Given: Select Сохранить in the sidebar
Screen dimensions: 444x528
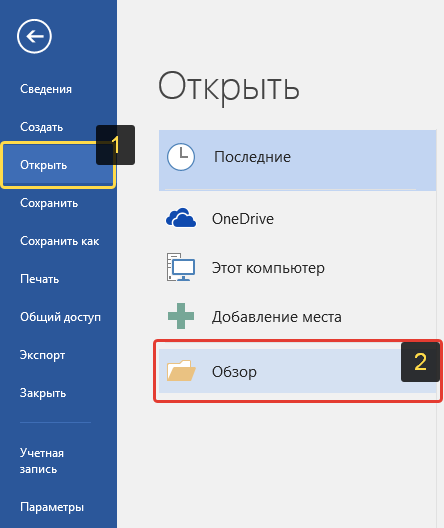Looking at the screenshot, I should tap(49, 203).
